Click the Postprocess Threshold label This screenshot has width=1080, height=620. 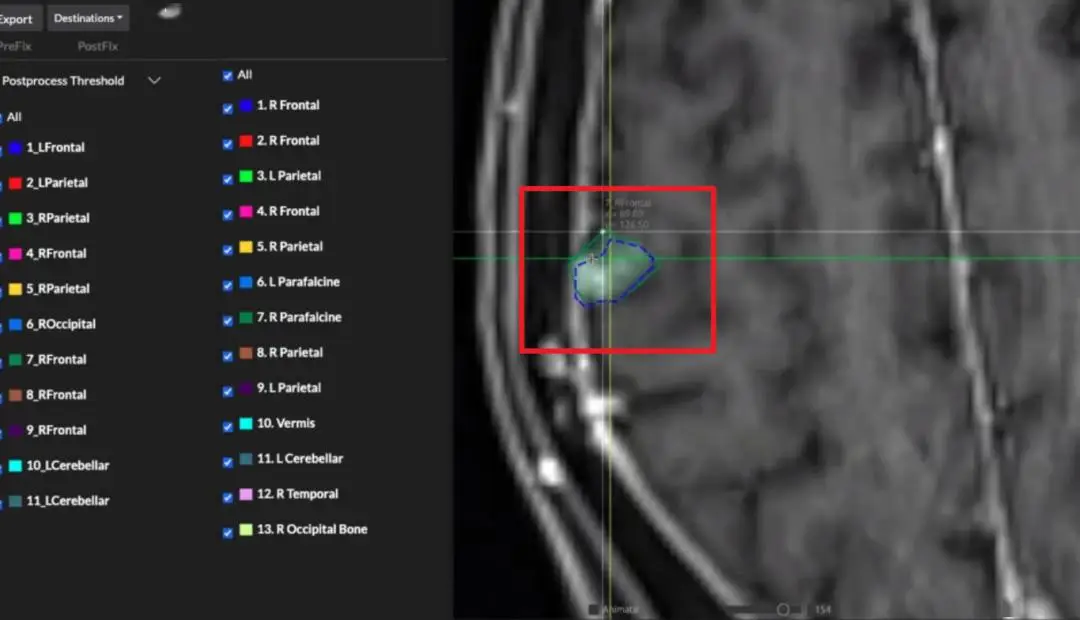pyautogui.click(x=63, y=81)
